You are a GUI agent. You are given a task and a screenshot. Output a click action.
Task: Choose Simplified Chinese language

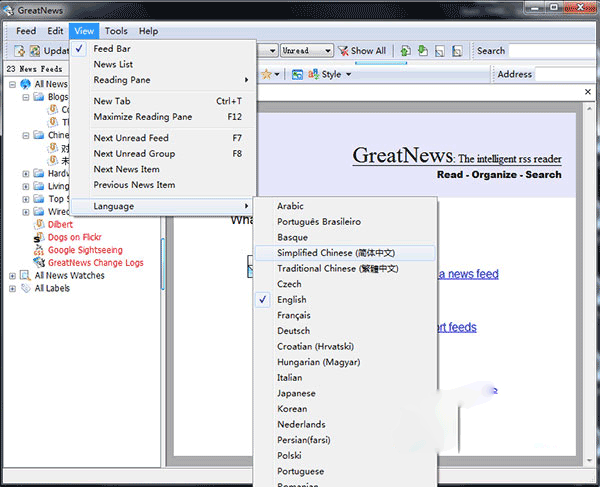tap(337, 253)
